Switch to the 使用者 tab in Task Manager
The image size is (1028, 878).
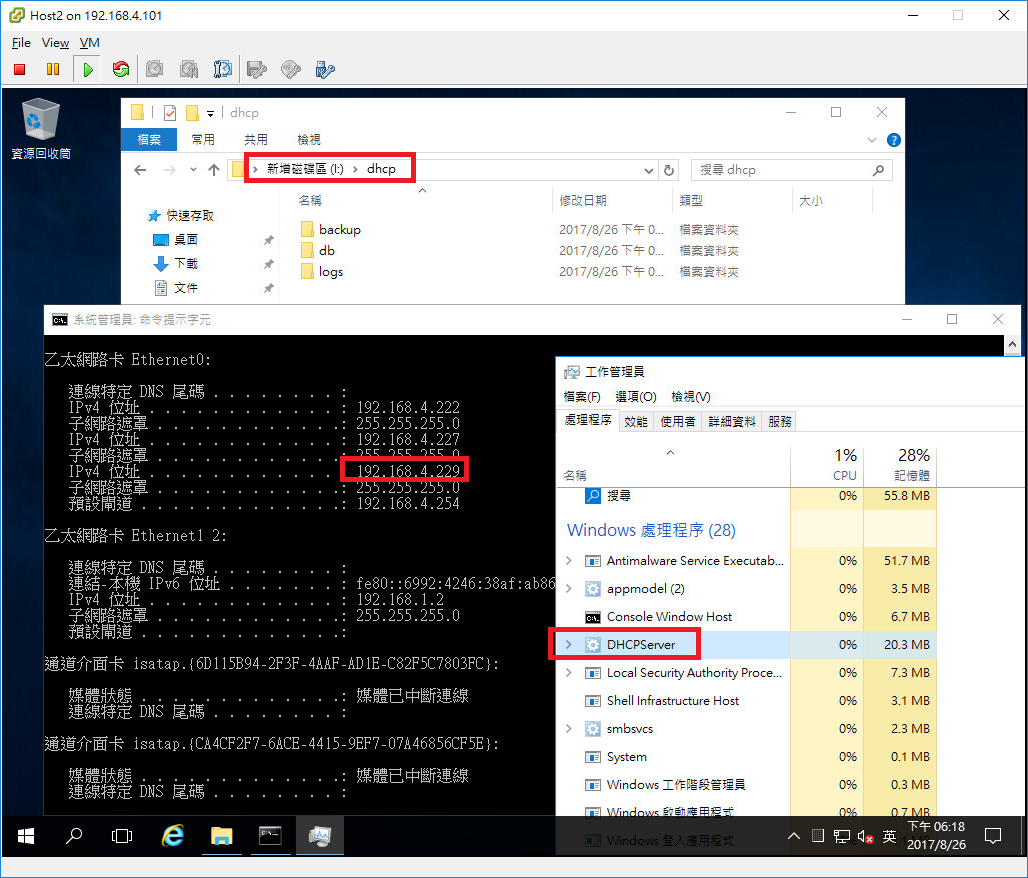click(x=678, y=422)
